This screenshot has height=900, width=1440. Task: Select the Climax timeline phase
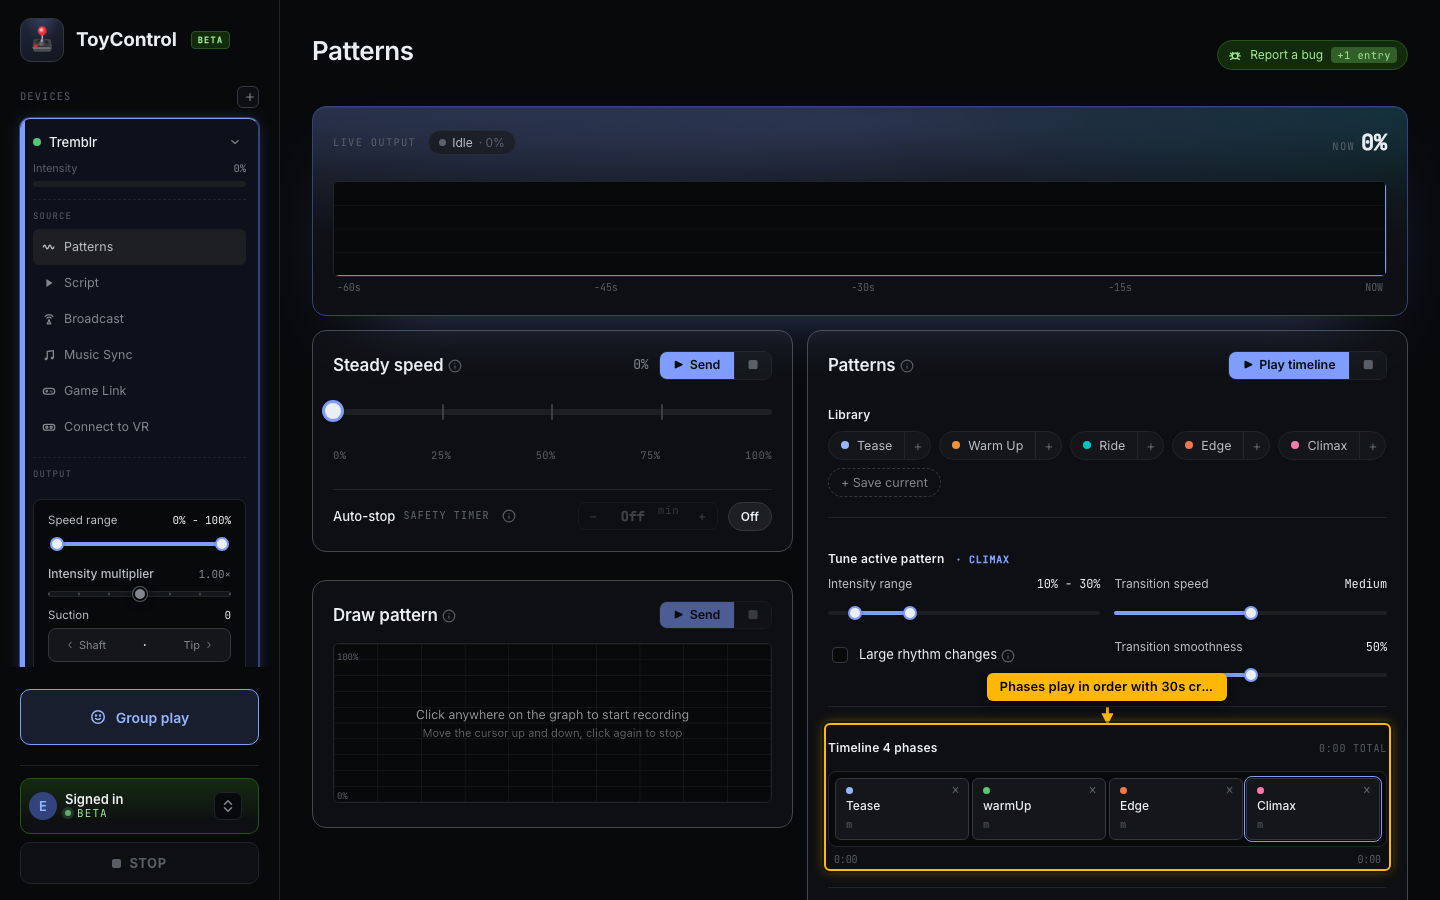click(1313, 809)
